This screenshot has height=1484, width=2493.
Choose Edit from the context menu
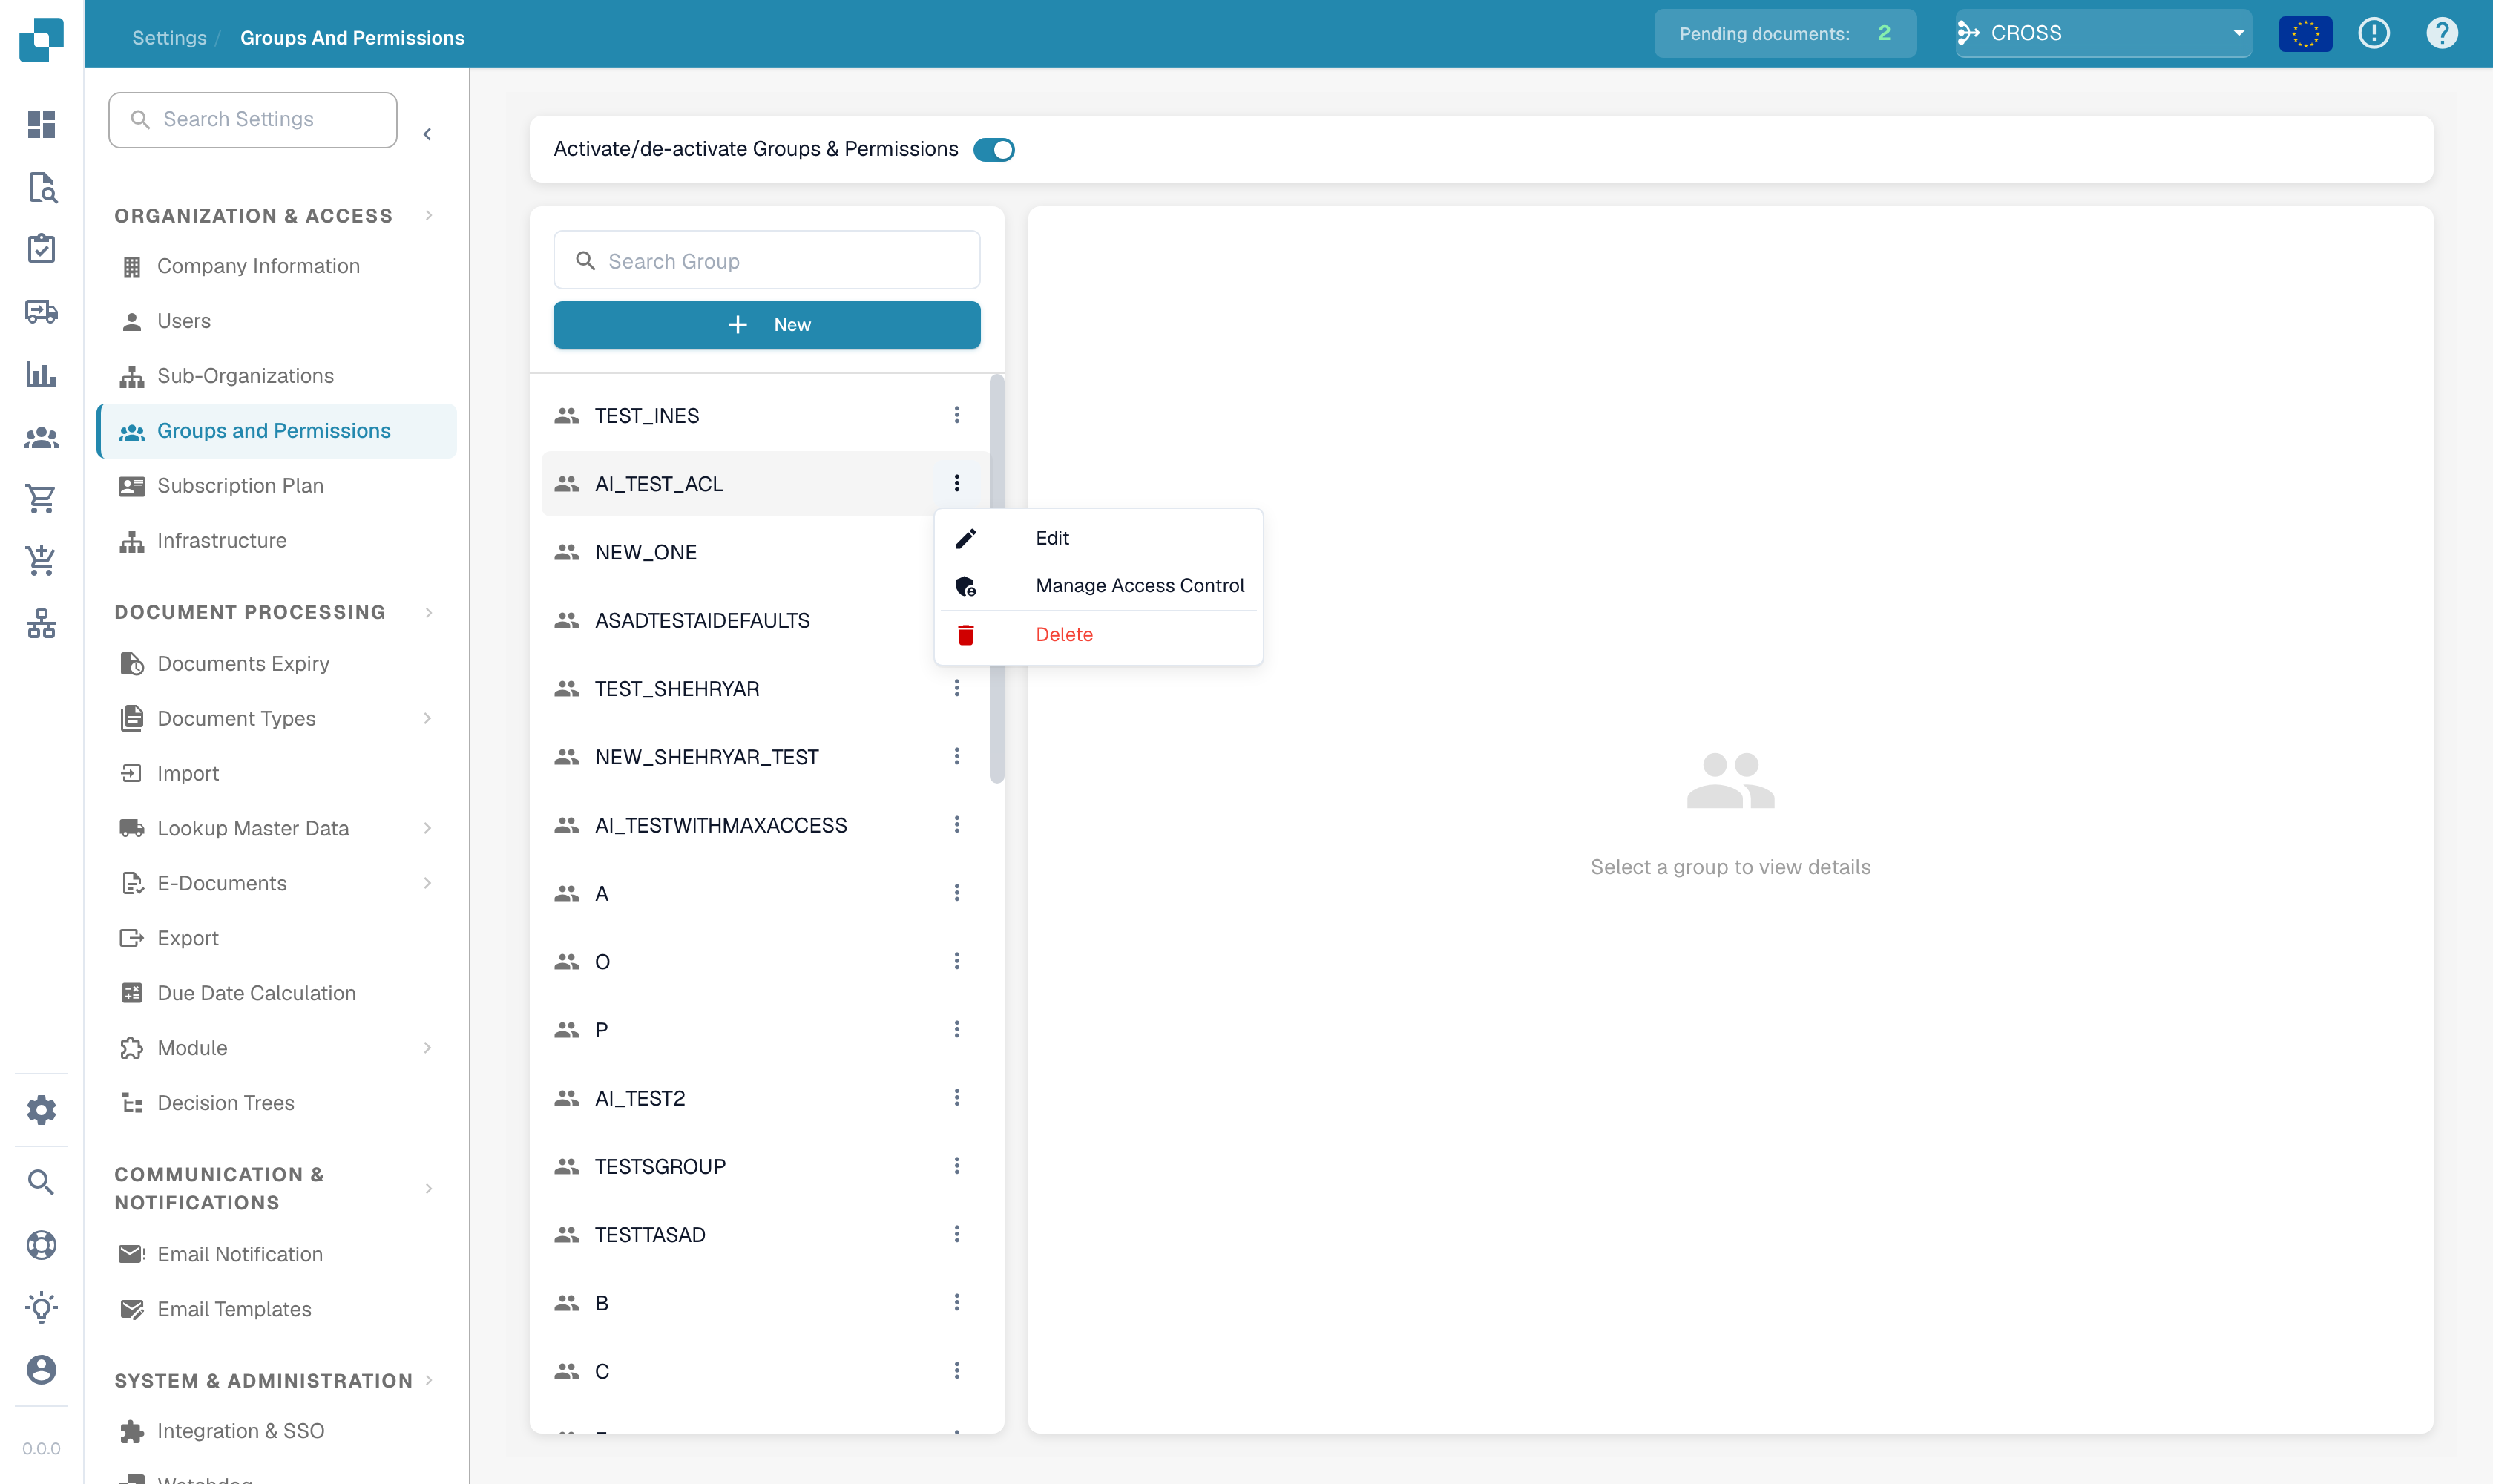point(1098,538)
